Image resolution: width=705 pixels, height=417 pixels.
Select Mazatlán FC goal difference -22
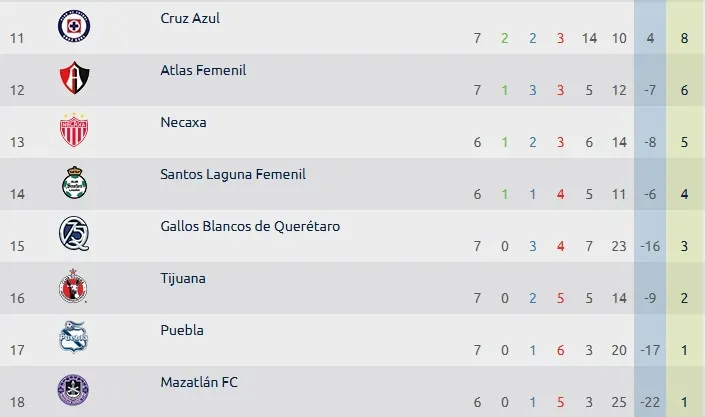coord(650,402)
